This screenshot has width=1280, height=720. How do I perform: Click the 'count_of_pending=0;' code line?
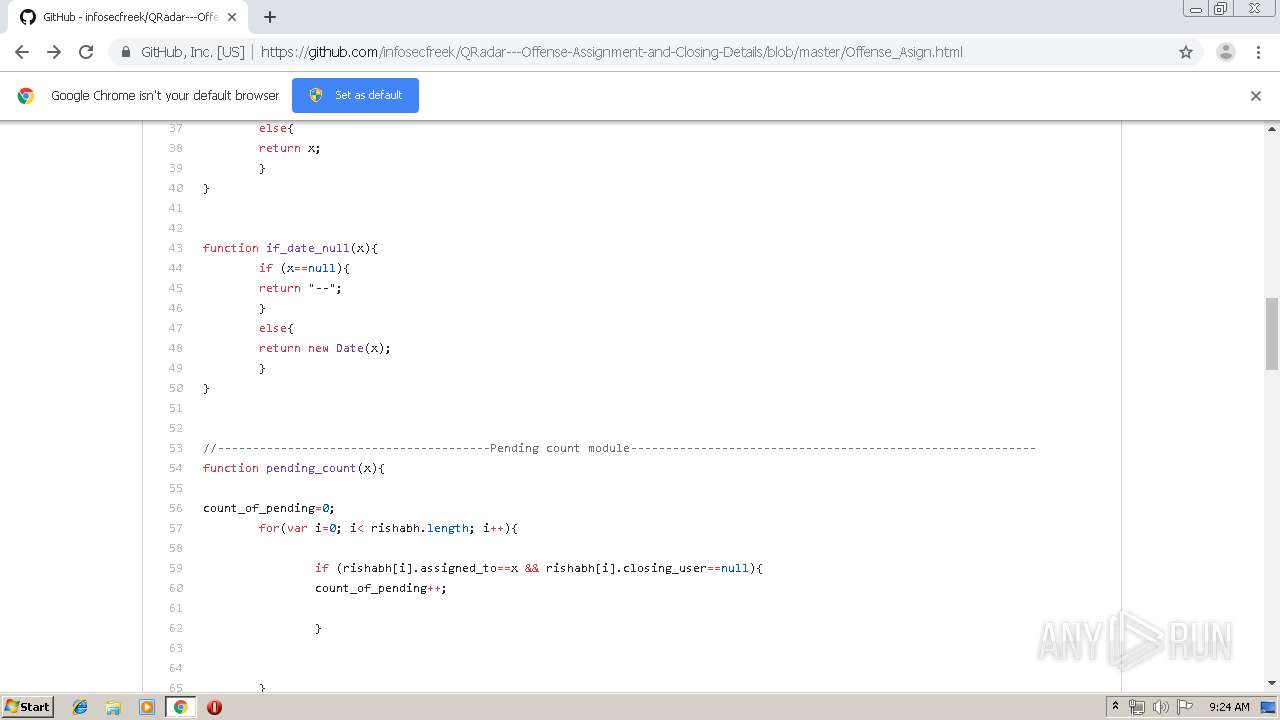point(269,508)
